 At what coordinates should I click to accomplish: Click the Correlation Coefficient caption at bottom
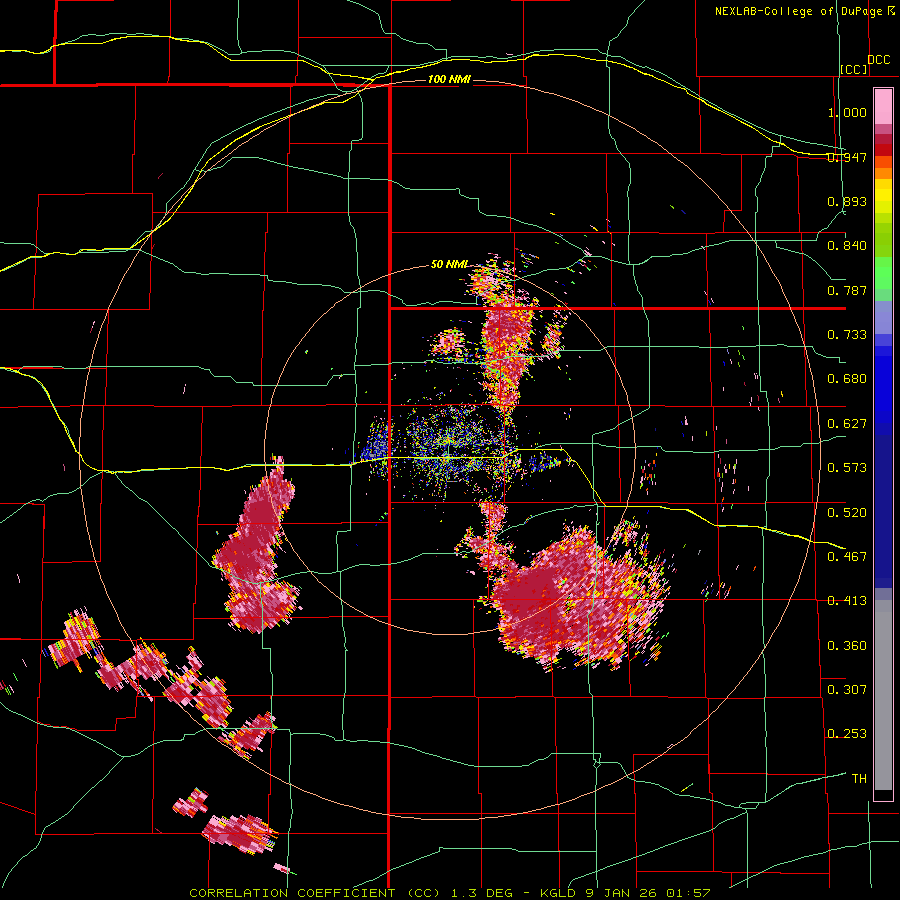[450, 893]
